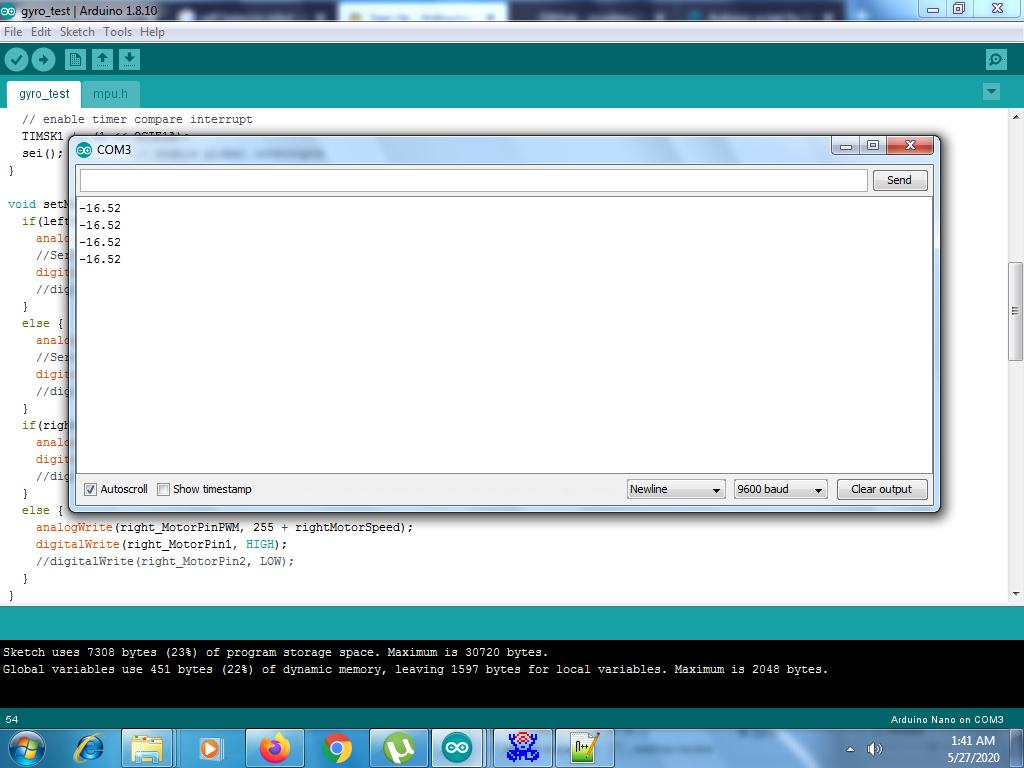Open the Tools menu

point(118,32)
